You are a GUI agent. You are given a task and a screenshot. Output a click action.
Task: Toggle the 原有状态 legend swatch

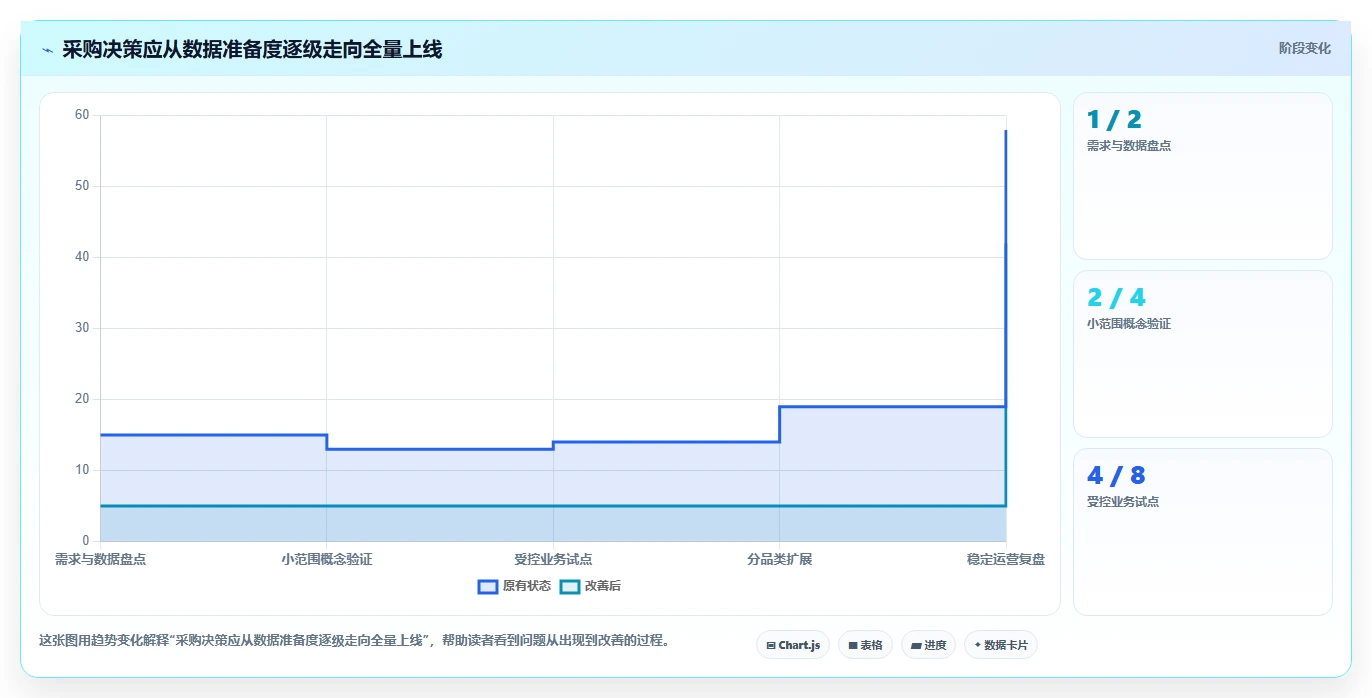pyautogui.click(x=488, y=586)
